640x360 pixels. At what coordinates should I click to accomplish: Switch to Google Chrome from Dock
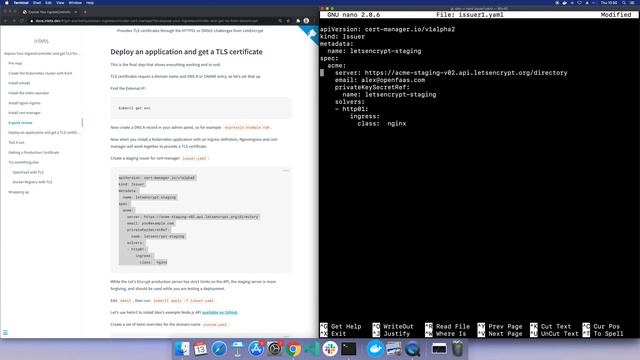pyautogui.click(x=293, y=349)
